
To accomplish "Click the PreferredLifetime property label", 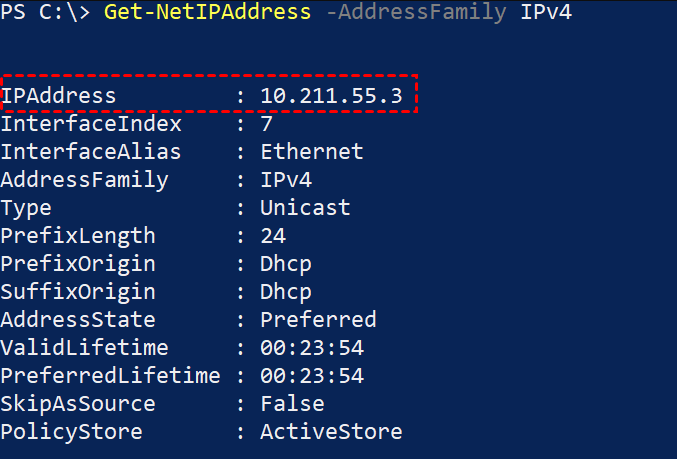I will [110, 376].
